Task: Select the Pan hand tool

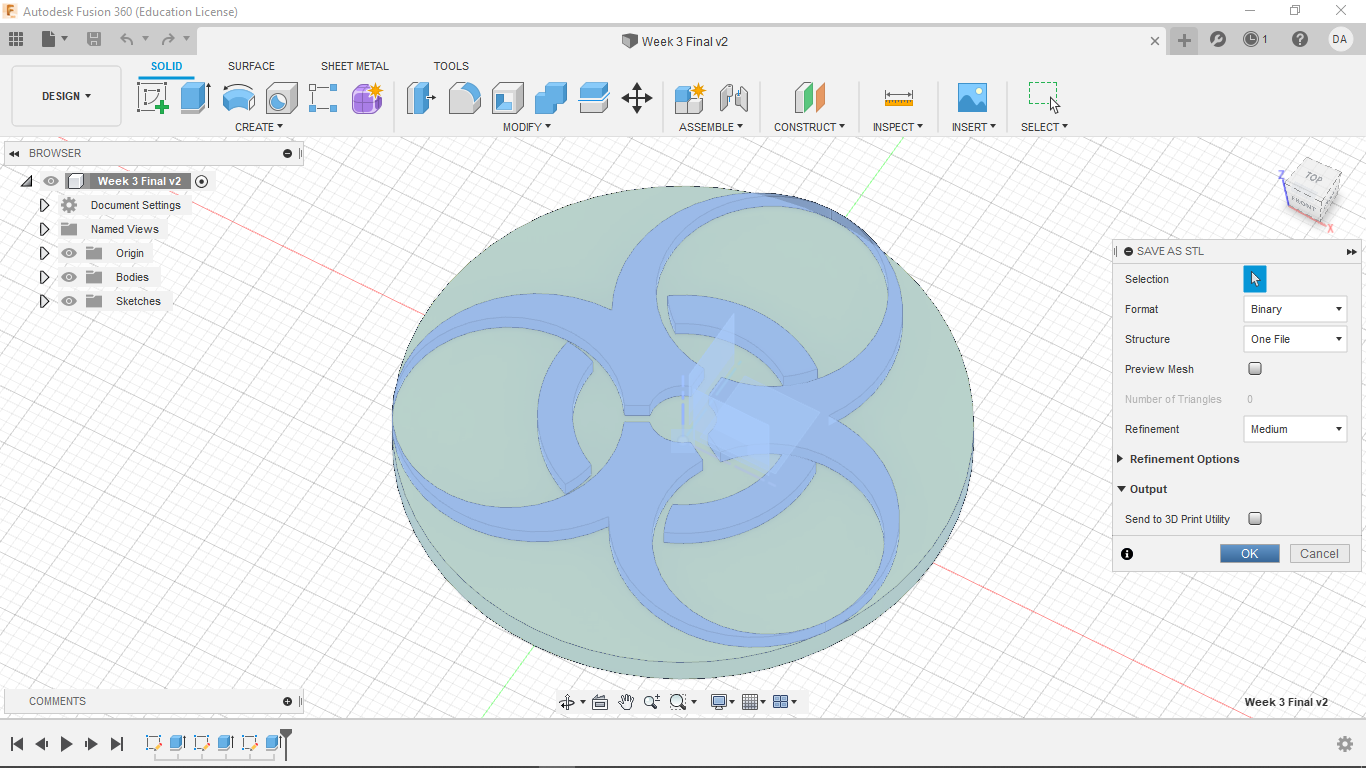Action: pyautogui.click(x=626, y=702)
